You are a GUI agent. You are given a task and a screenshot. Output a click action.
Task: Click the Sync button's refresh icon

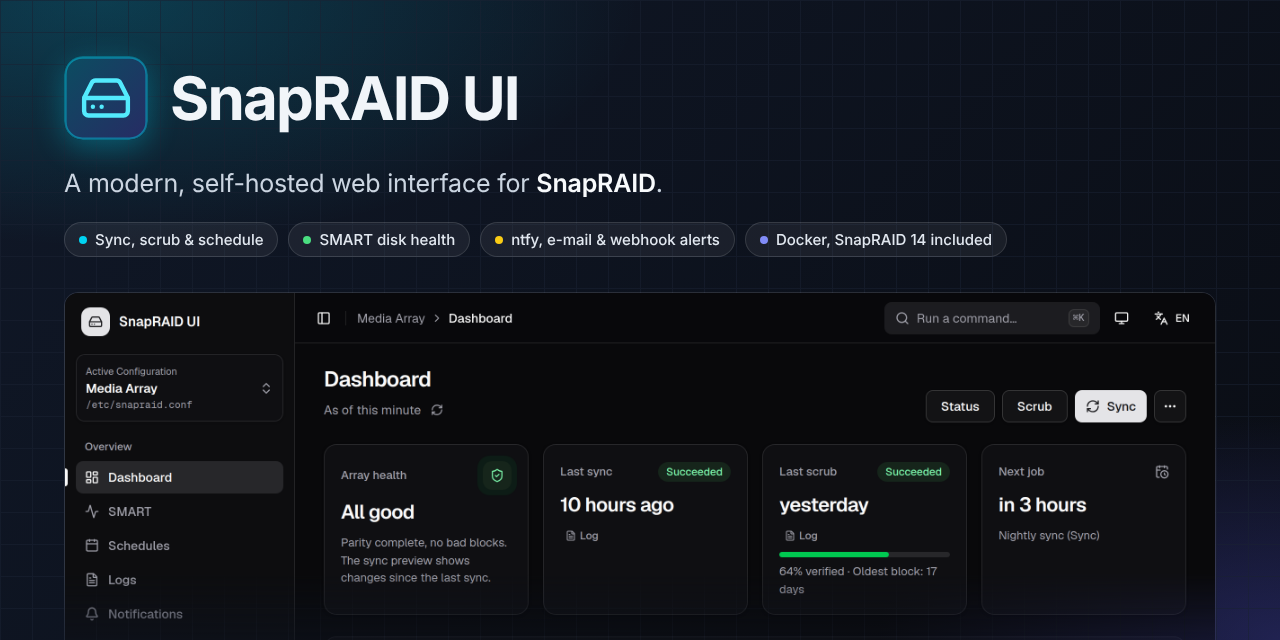point(1093,406)
